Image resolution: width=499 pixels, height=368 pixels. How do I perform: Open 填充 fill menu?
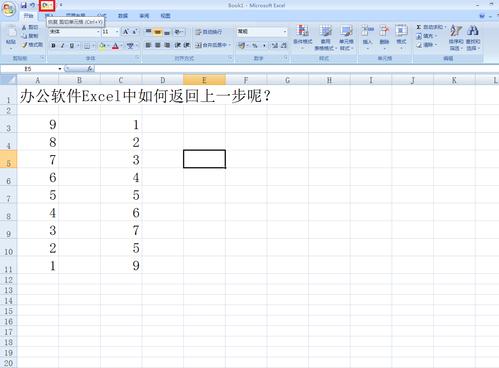coord(427,36)
